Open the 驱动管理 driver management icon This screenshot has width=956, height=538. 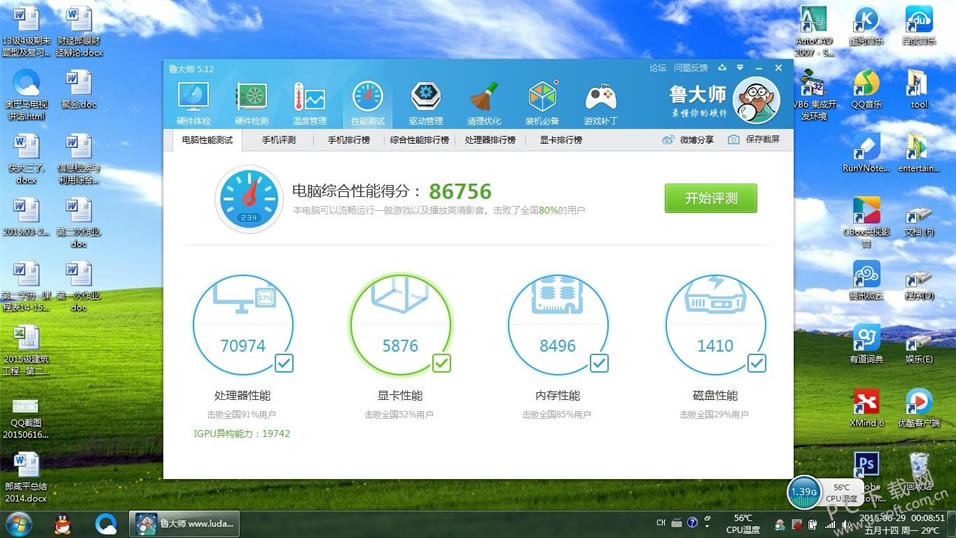426,103
